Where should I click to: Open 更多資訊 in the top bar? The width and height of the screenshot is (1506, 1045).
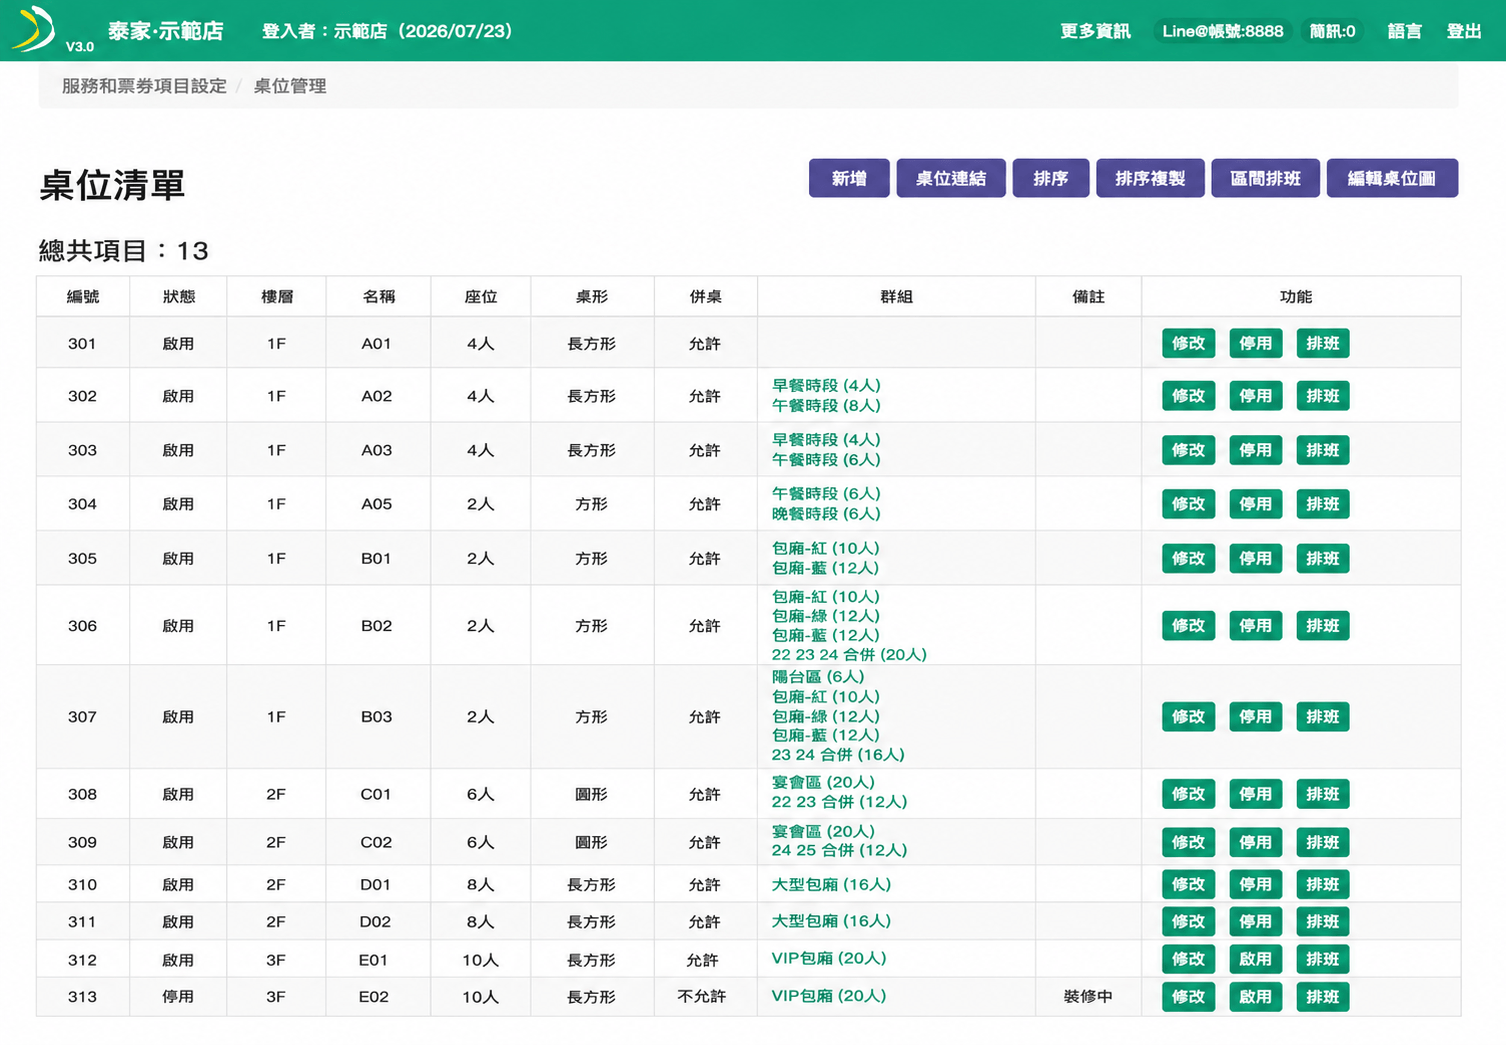click(1095, 31)
